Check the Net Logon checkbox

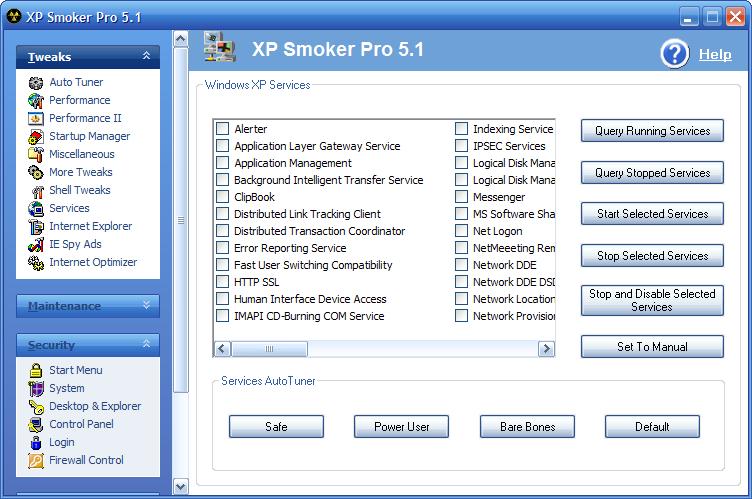pyautogui.click(x=461, y=231)
